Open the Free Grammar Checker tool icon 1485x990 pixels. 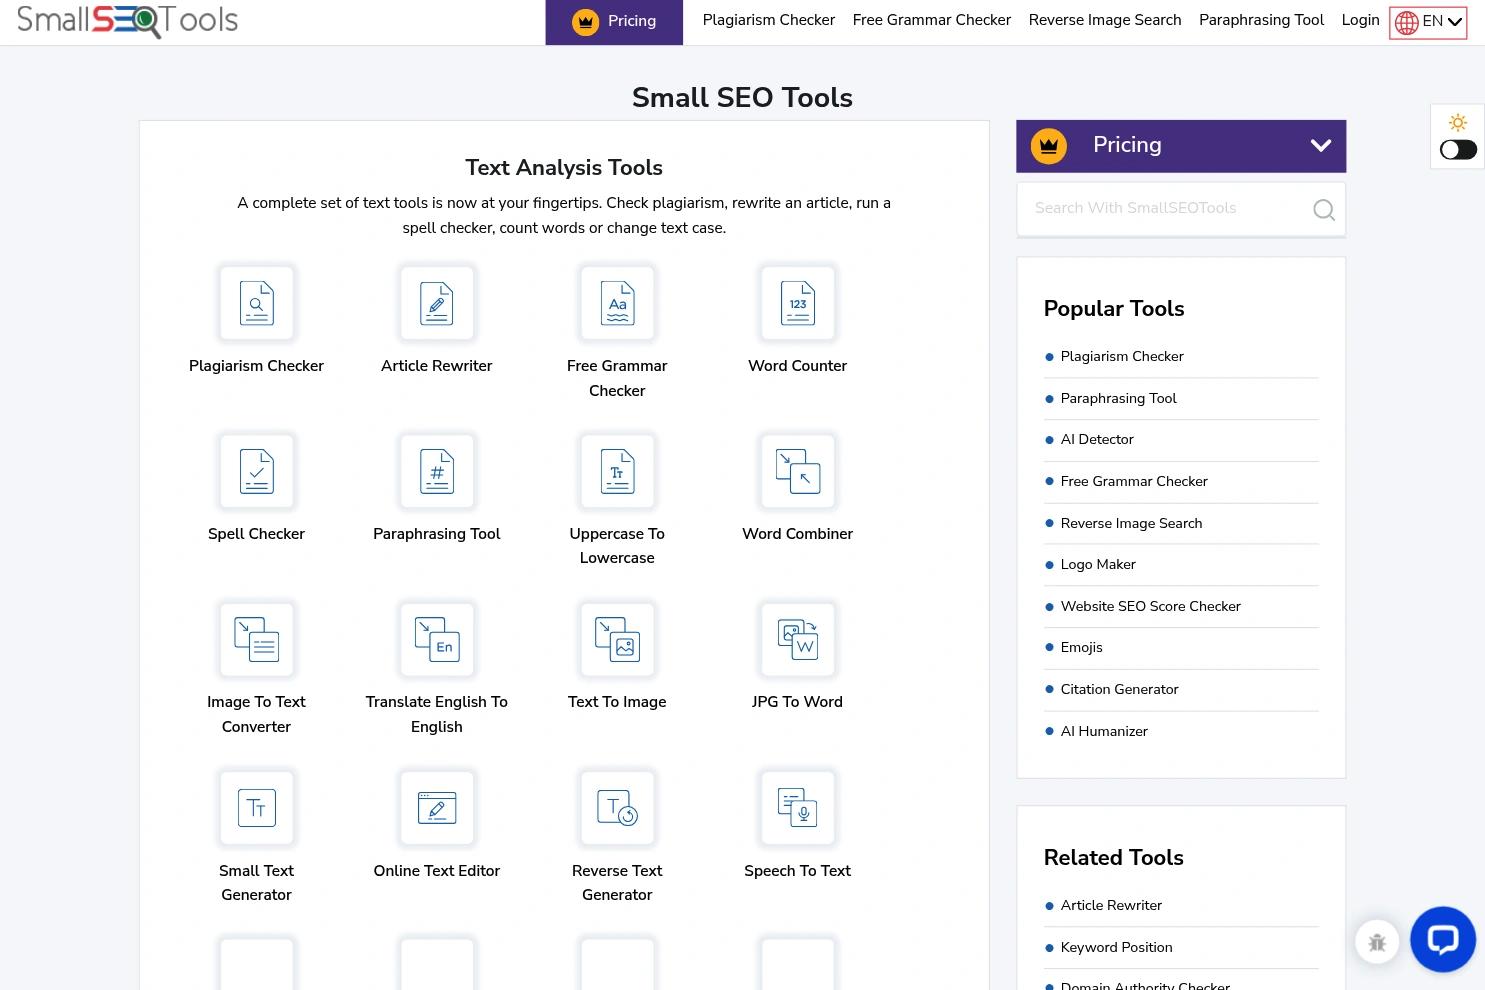[617, 303]
